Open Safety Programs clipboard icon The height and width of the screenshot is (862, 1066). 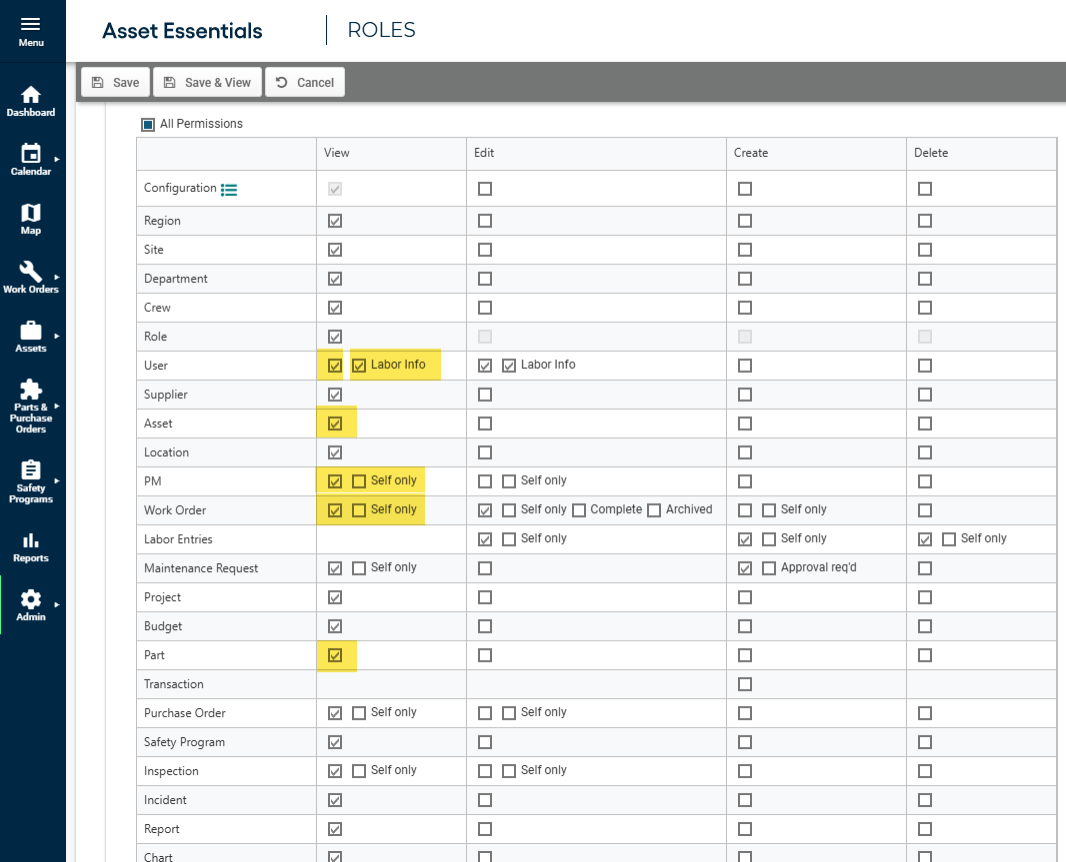(31, 470)
